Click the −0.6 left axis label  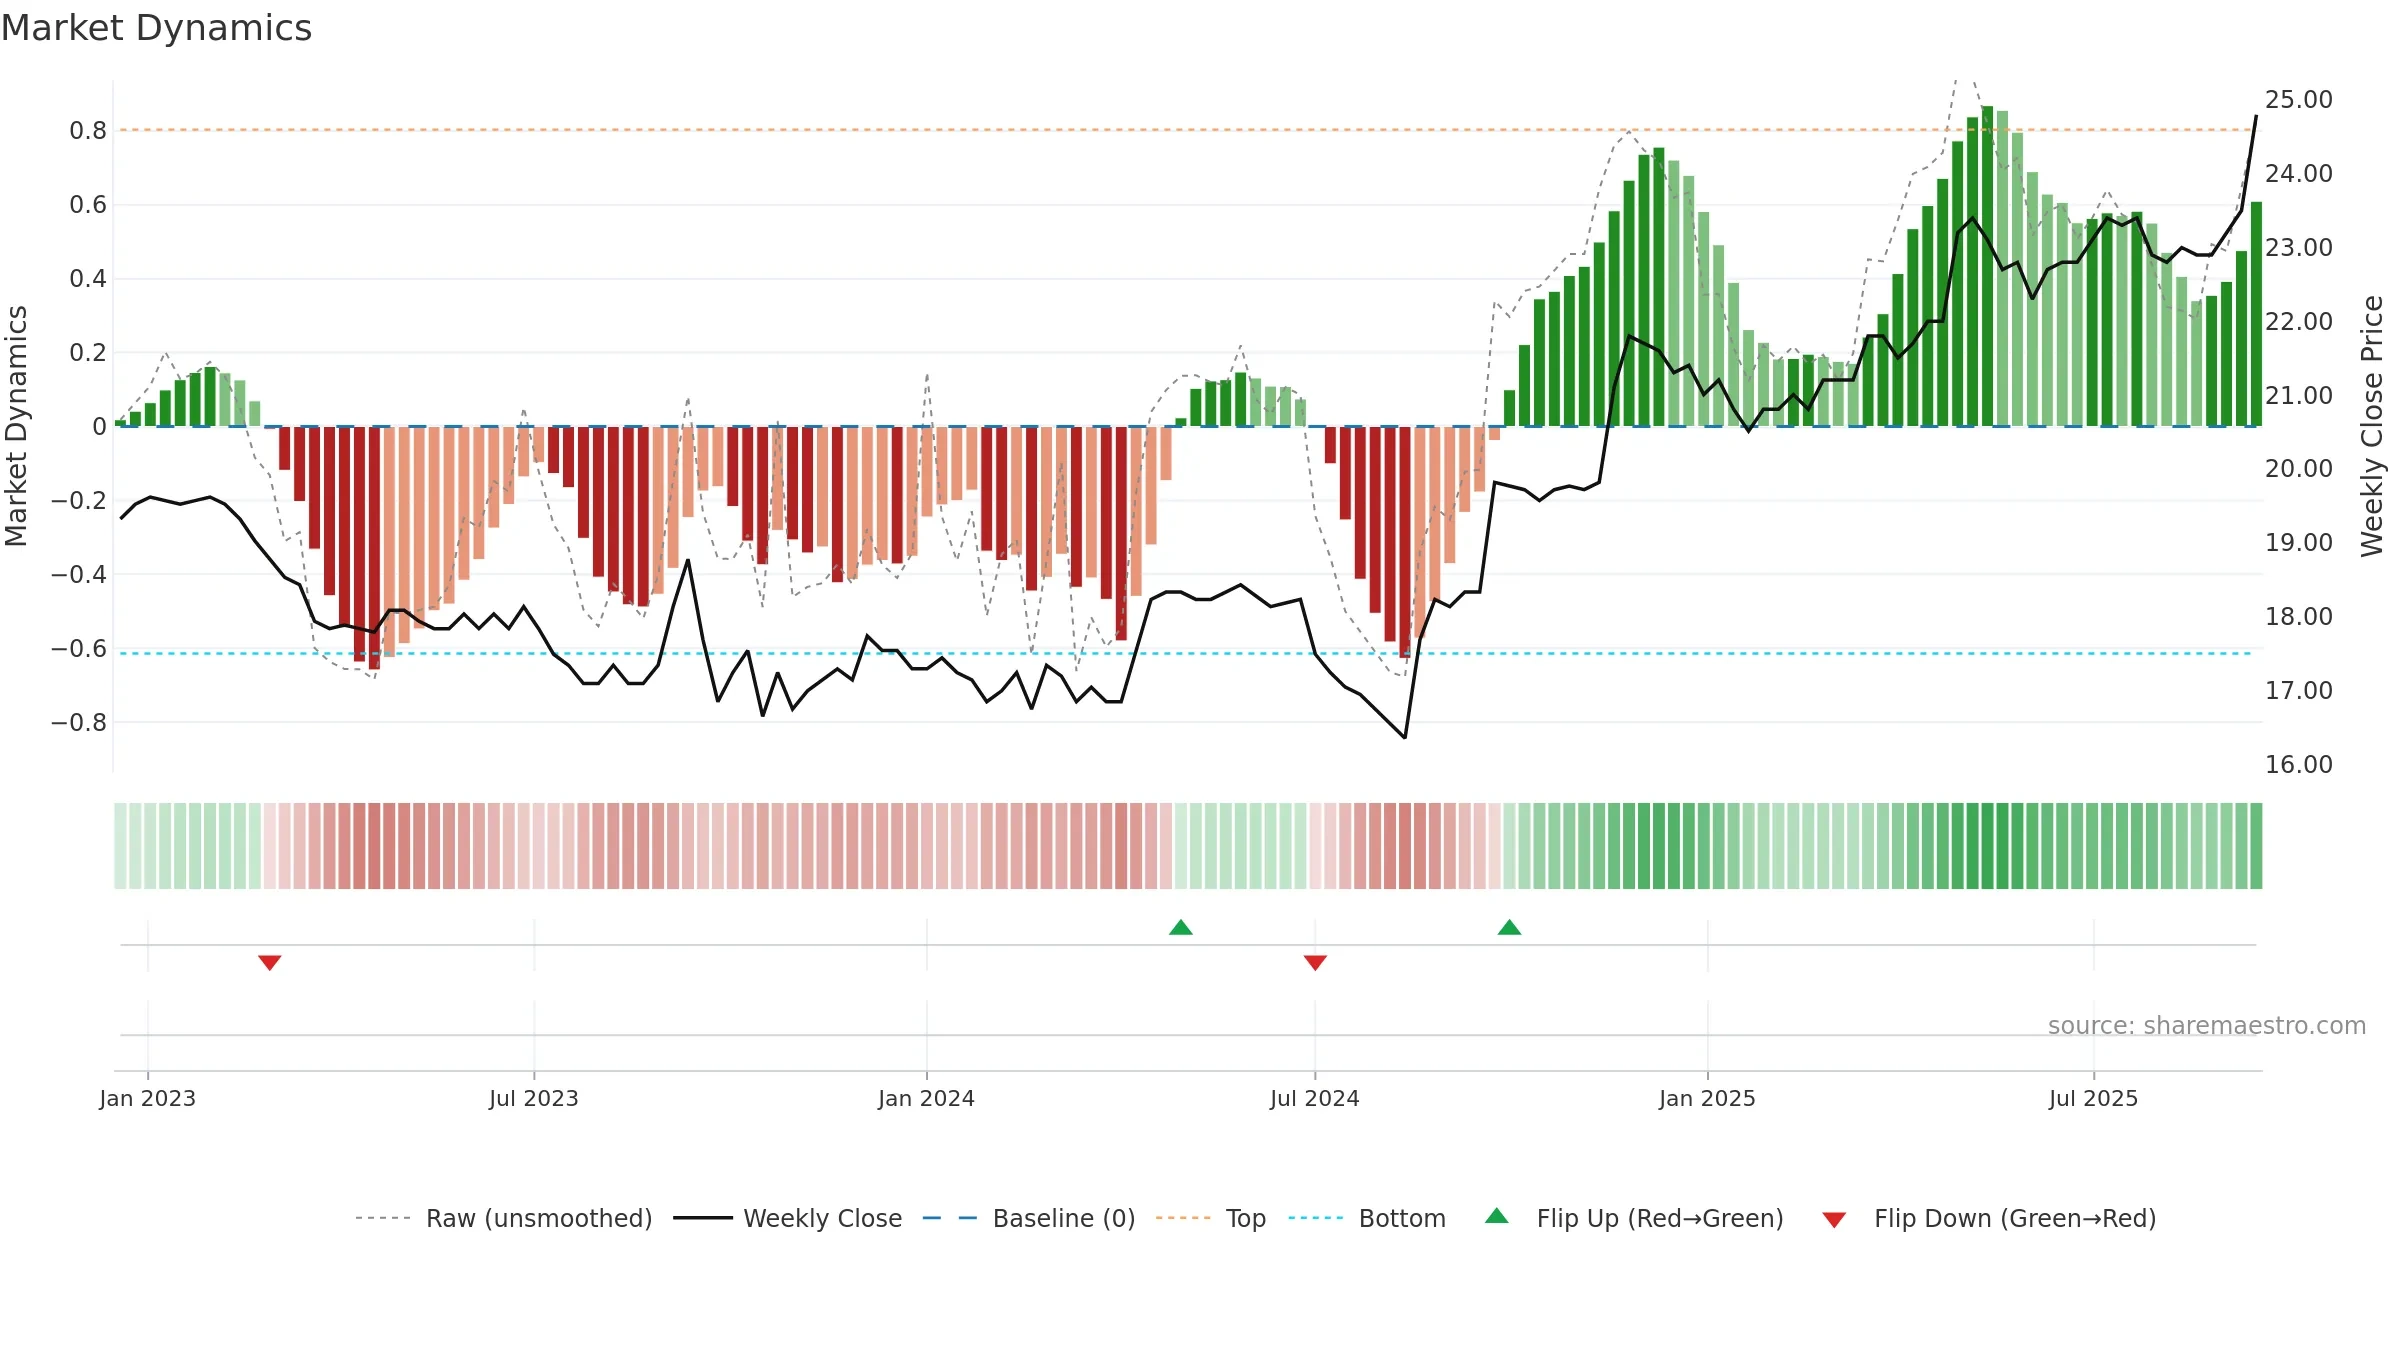[78, 648]
